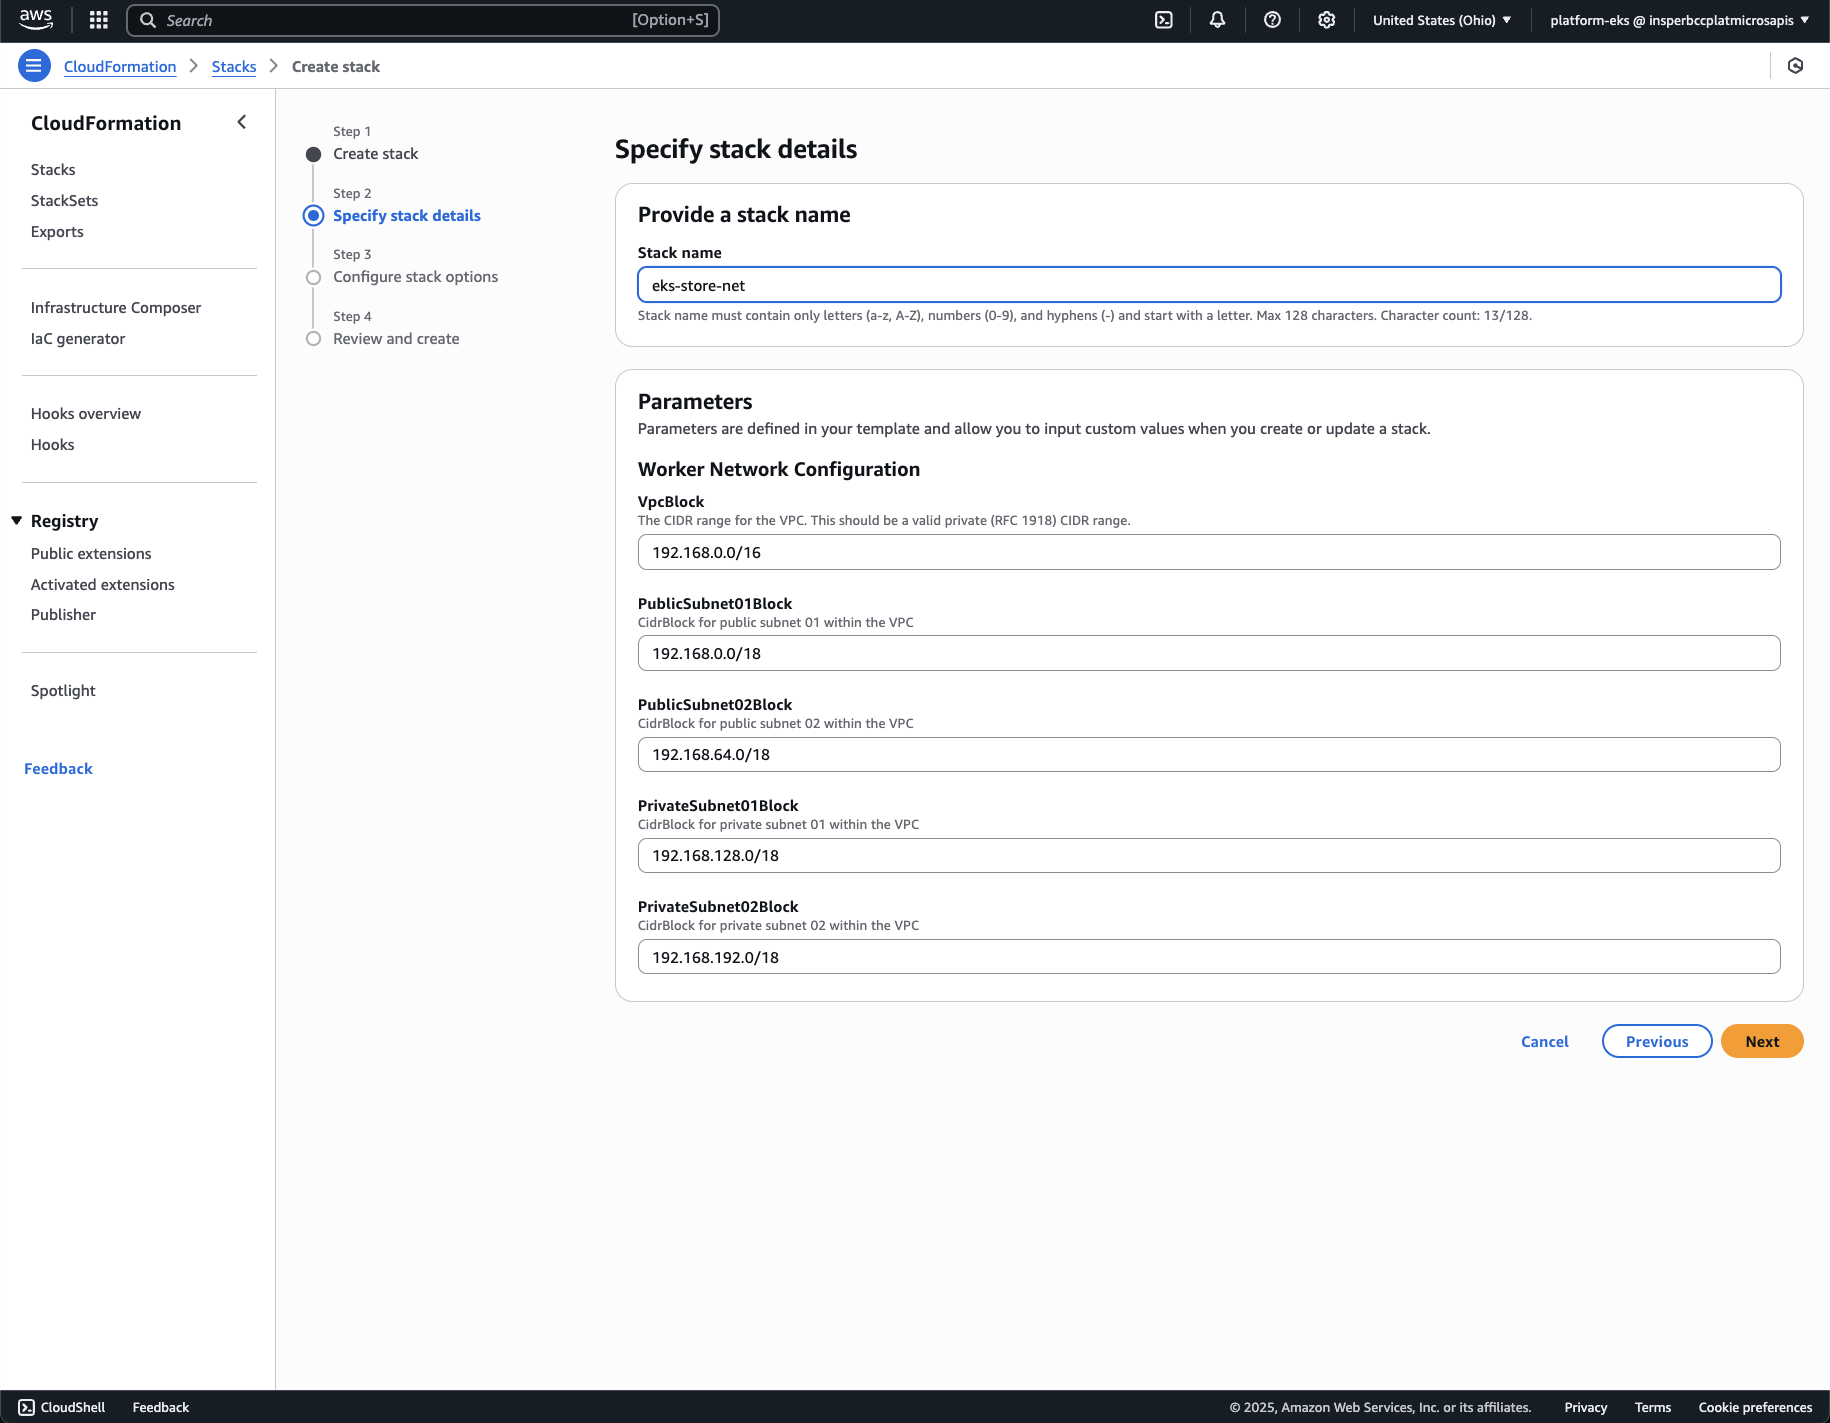Open the AWS services grid menu

pos(98,20)
